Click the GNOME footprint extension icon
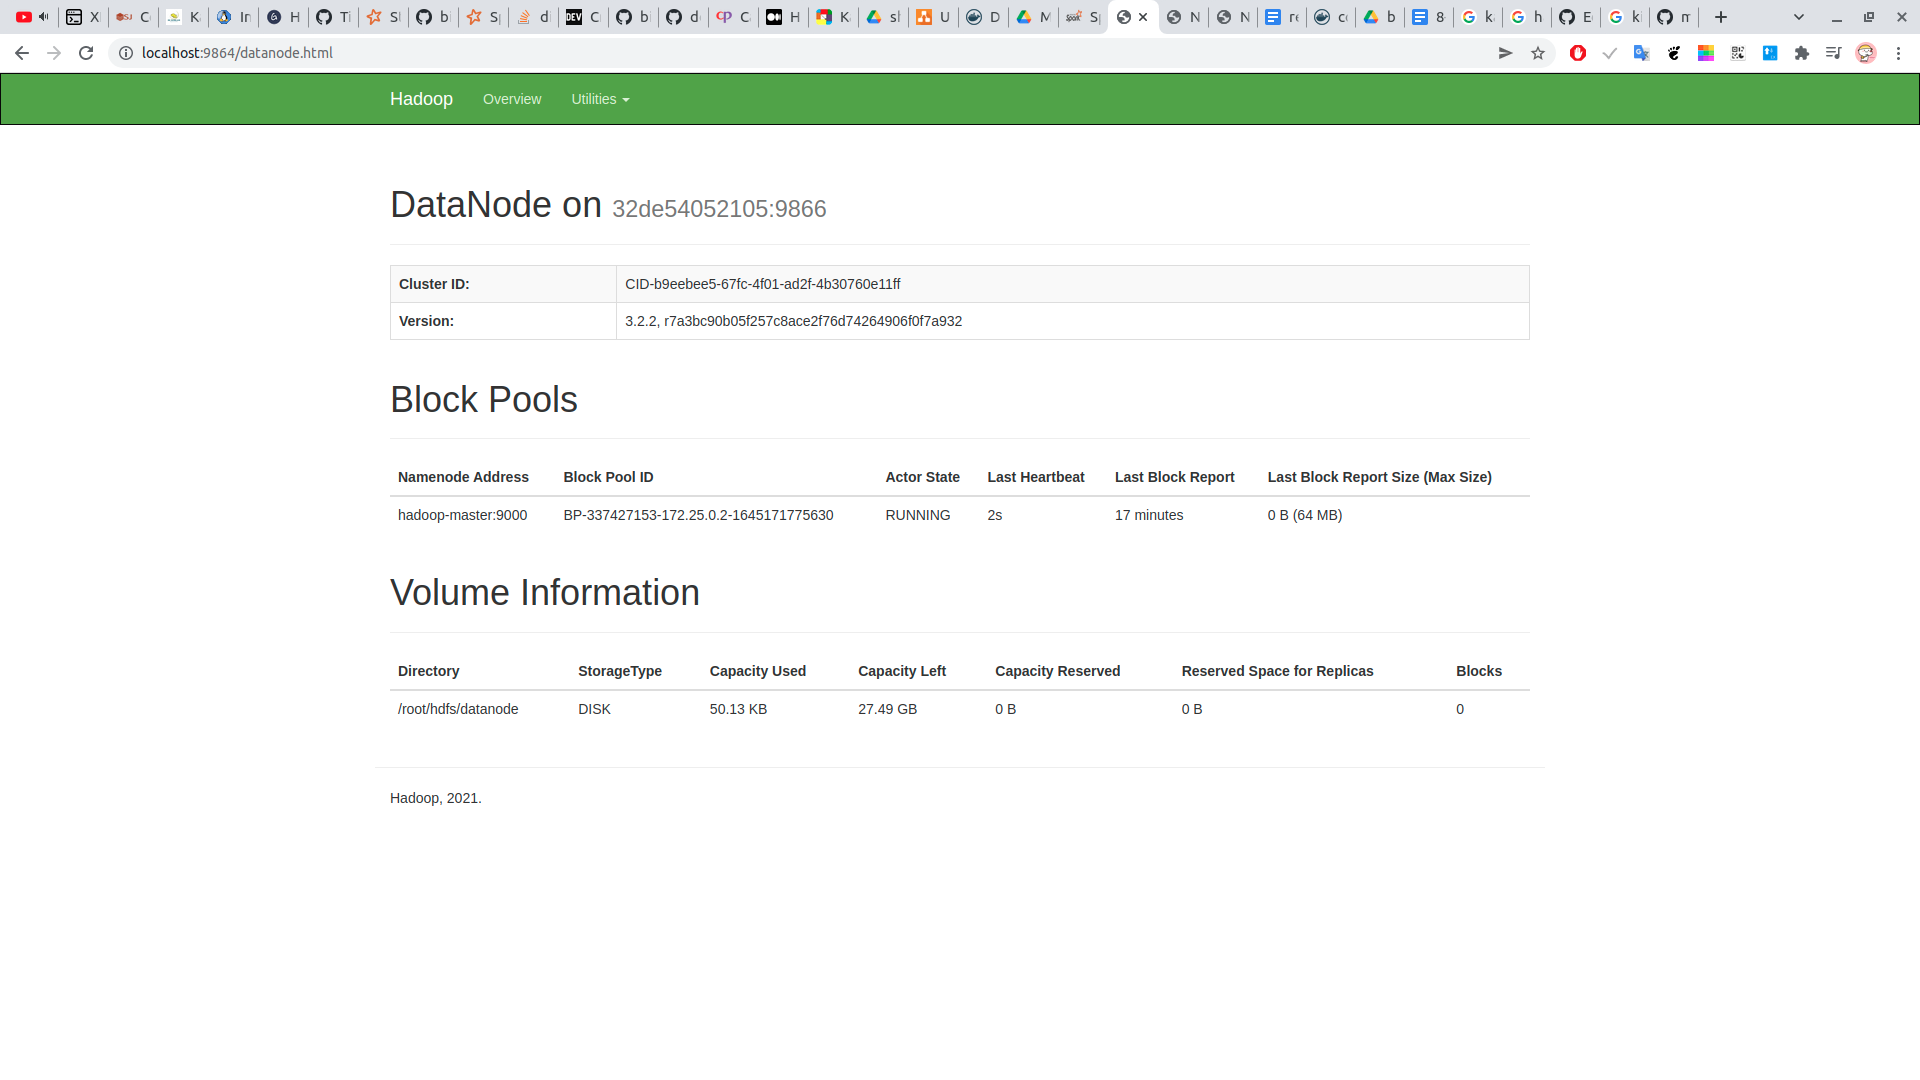 pyautogui.click(x=1674, y=53)
